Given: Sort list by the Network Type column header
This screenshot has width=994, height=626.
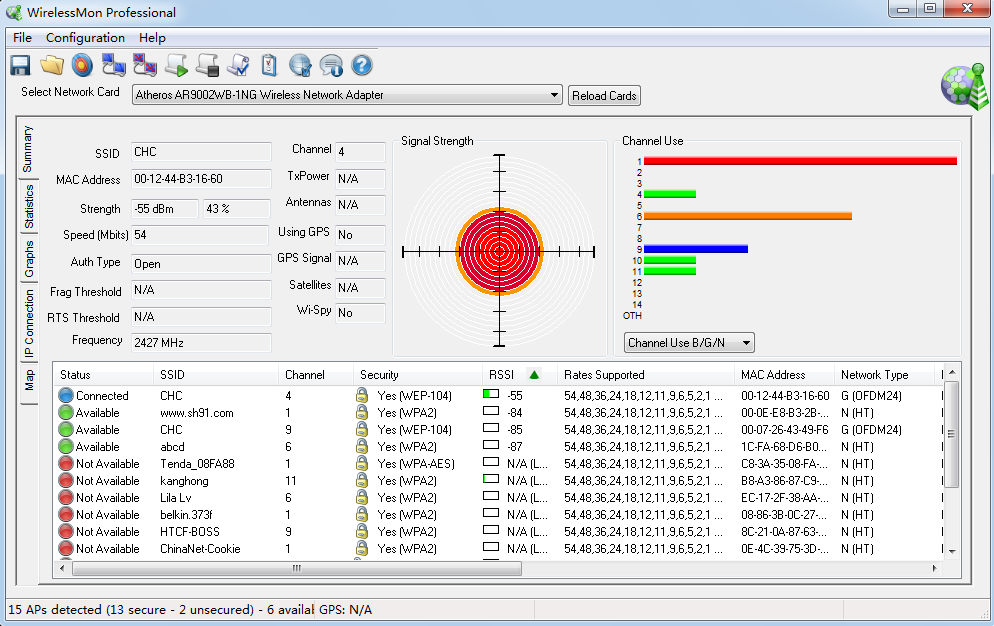Looking at the screenshot, I should [885, 375].
